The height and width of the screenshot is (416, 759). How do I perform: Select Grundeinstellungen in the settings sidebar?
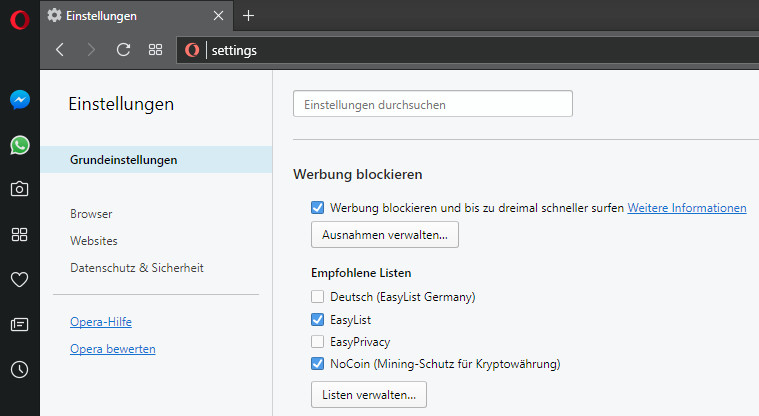pos(156,160)
